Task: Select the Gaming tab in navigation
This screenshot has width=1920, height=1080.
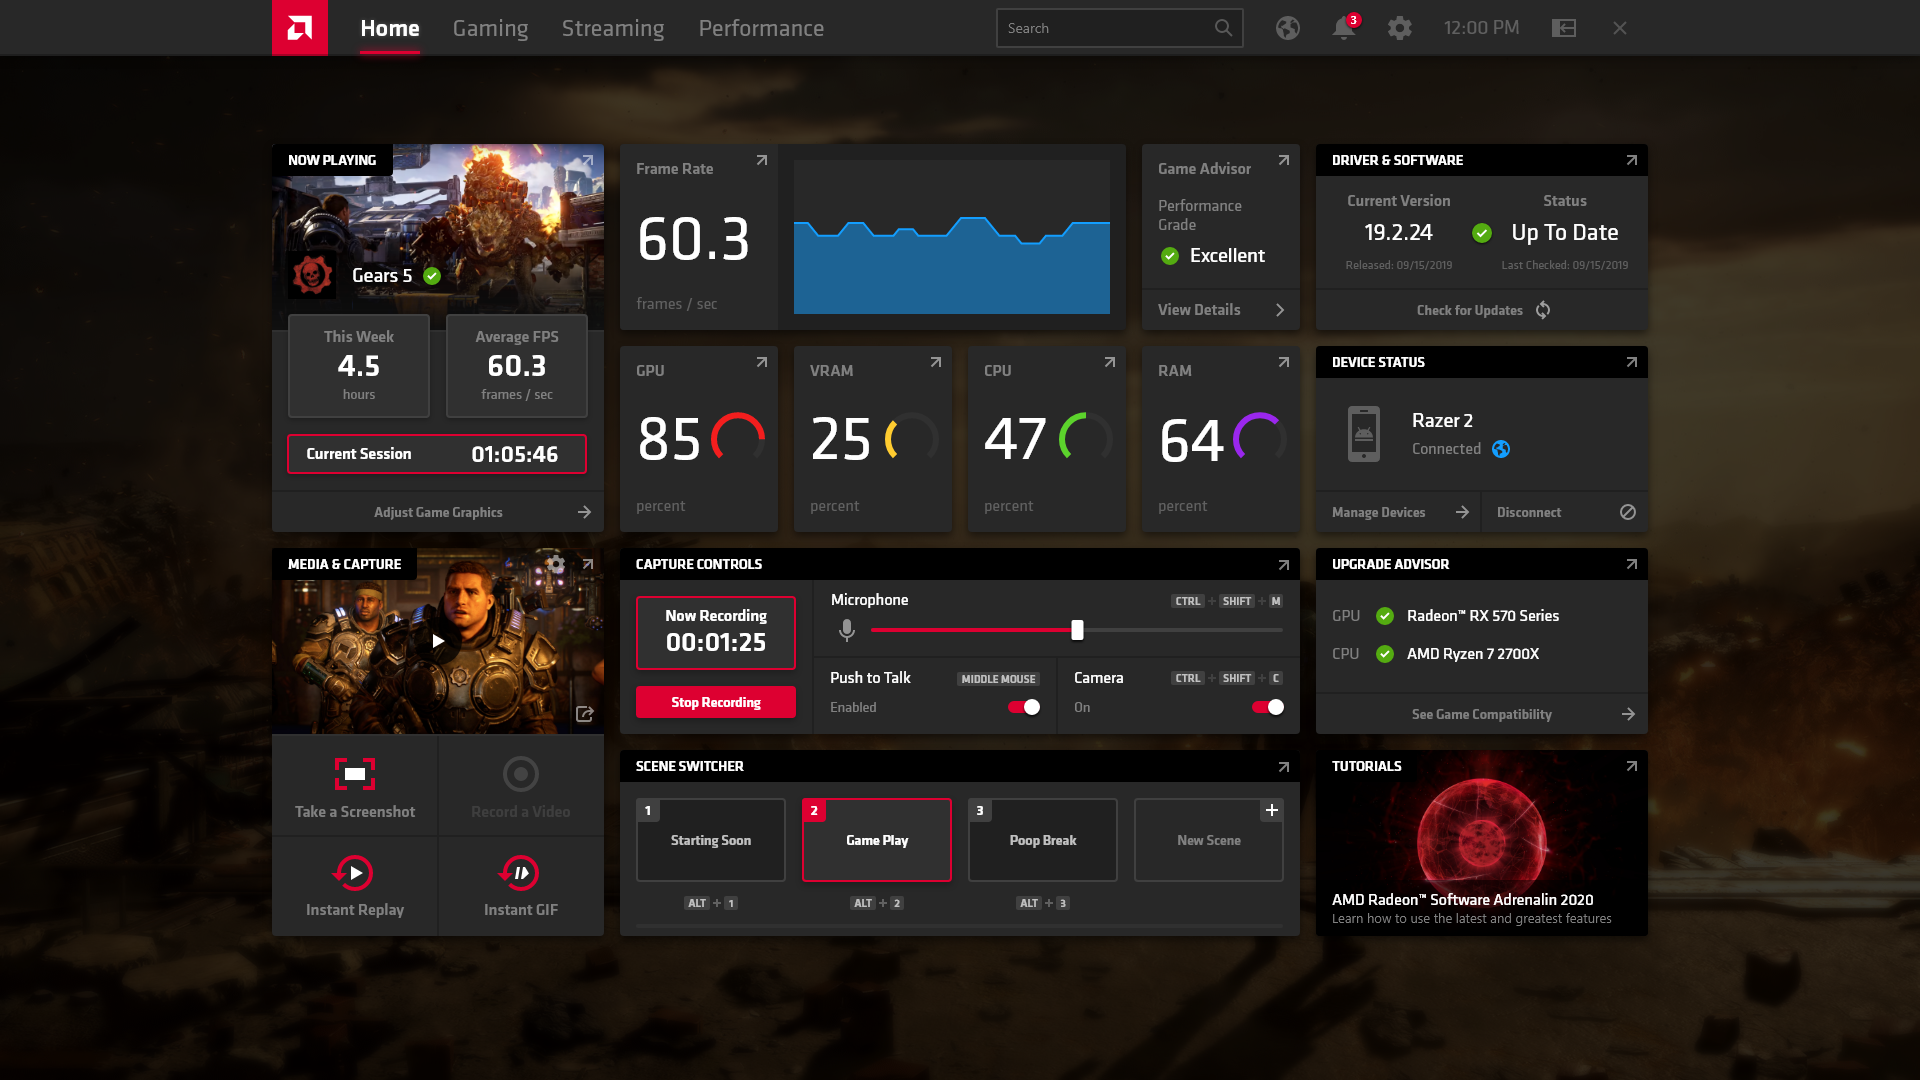Action: tap(489, 28)
